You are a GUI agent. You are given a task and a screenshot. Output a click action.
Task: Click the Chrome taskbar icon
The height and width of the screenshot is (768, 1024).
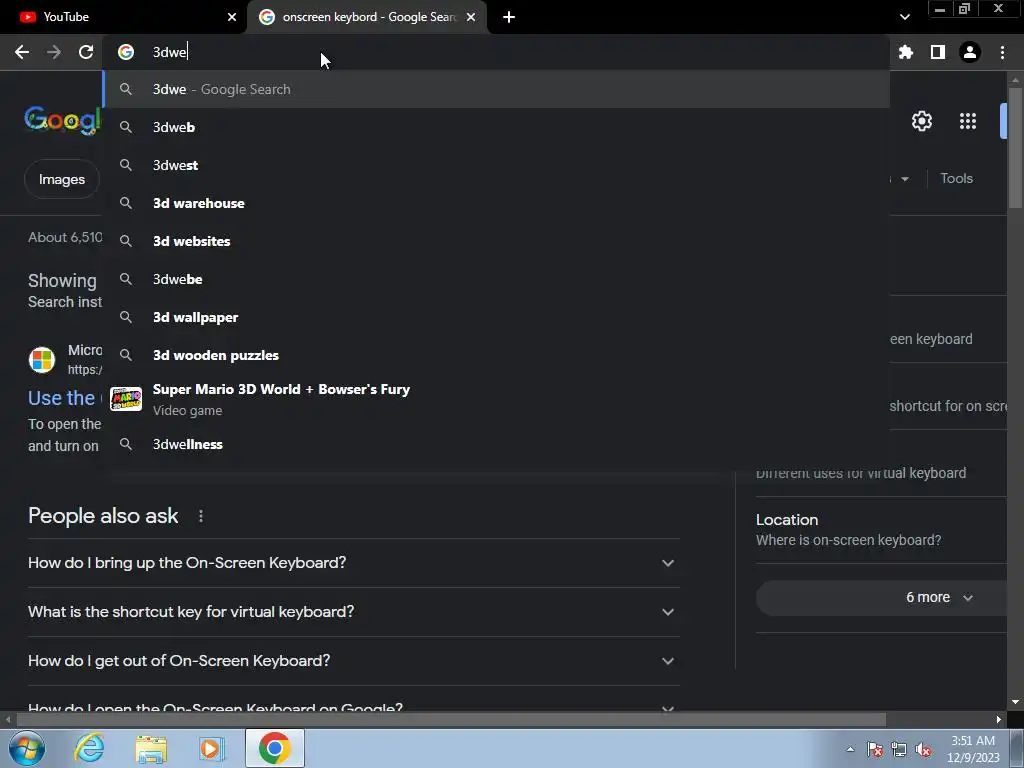point(275,748)
